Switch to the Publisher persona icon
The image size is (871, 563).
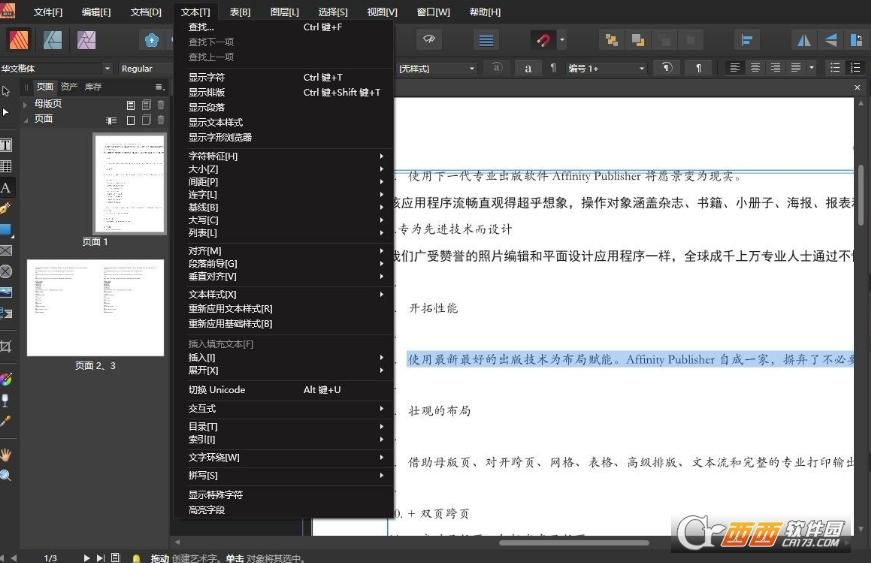18,40
